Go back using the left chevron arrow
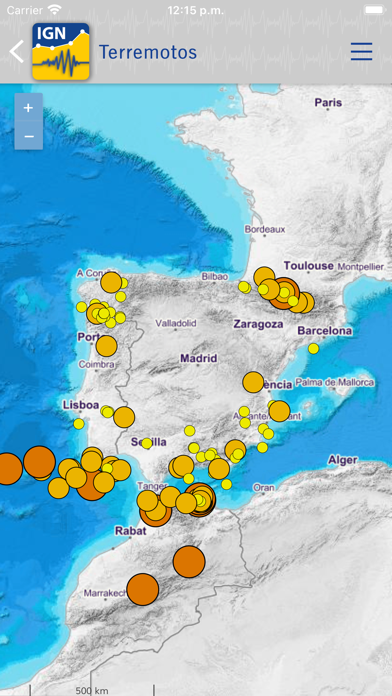The width and height of the screenshot is (392, 696). [x=17, y=51]
